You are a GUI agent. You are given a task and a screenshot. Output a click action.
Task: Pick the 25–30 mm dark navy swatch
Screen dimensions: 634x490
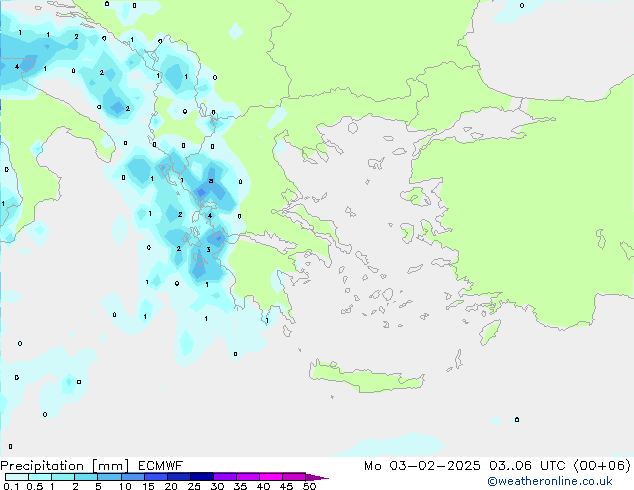(x=201, y=477)
